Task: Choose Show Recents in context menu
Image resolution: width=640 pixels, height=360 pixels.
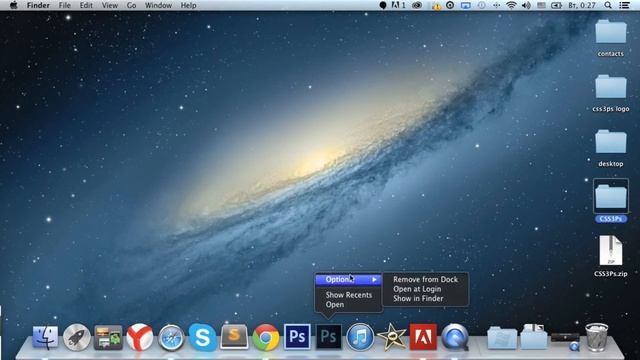Action: pos(349,295)
